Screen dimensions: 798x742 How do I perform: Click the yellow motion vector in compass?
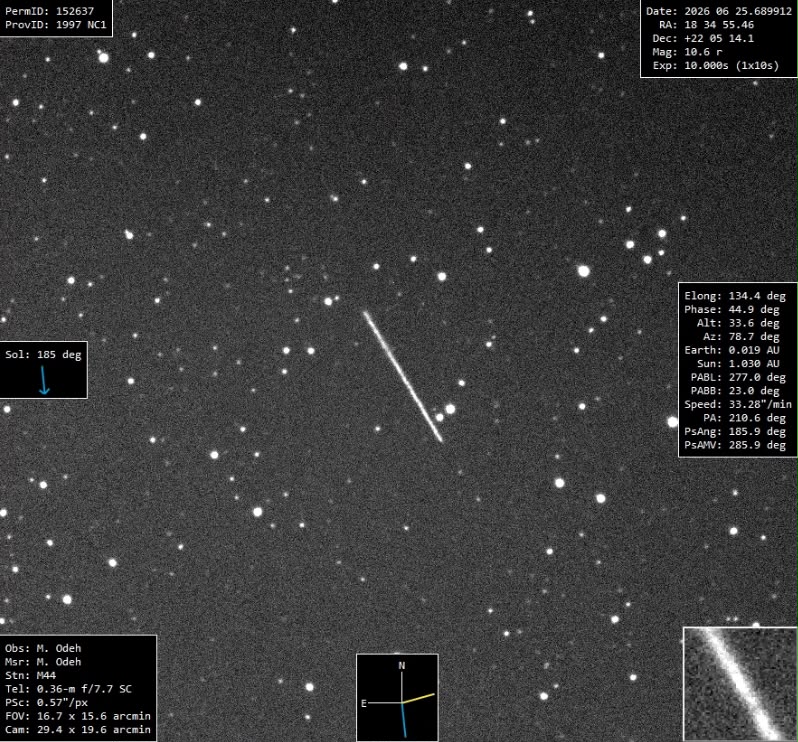tap(418, 698)
